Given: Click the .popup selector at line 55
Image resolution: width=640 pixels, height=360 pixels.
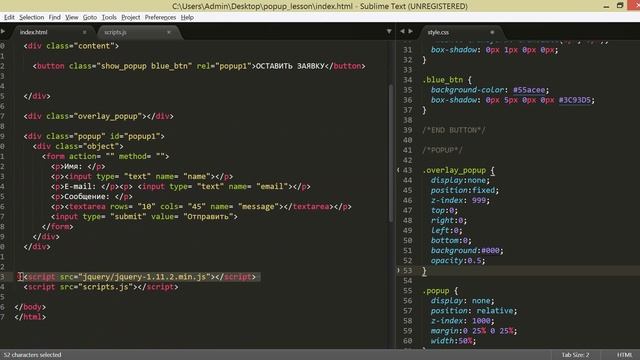Looking at the screenshot, I should (436, 291).
